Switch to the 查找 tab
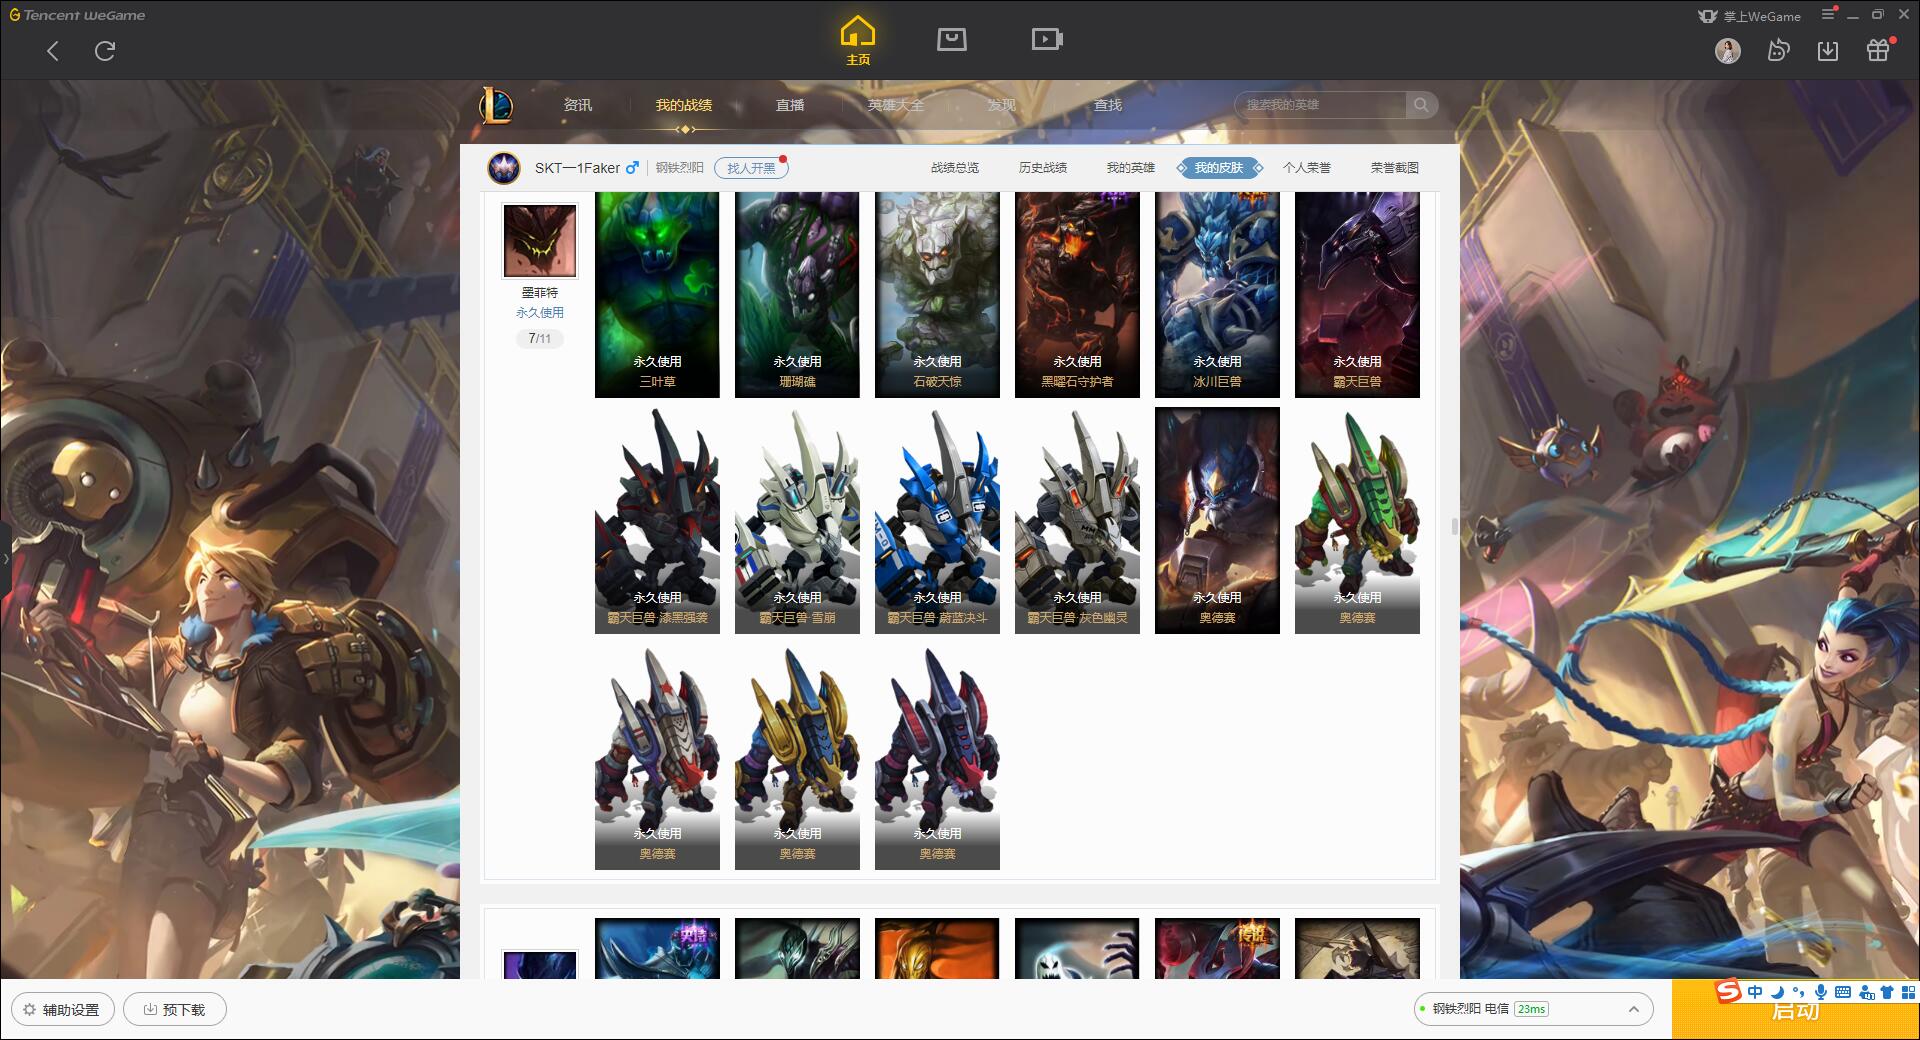Viewport: 1920px width, 1040px height. [x=1107, y=105]
